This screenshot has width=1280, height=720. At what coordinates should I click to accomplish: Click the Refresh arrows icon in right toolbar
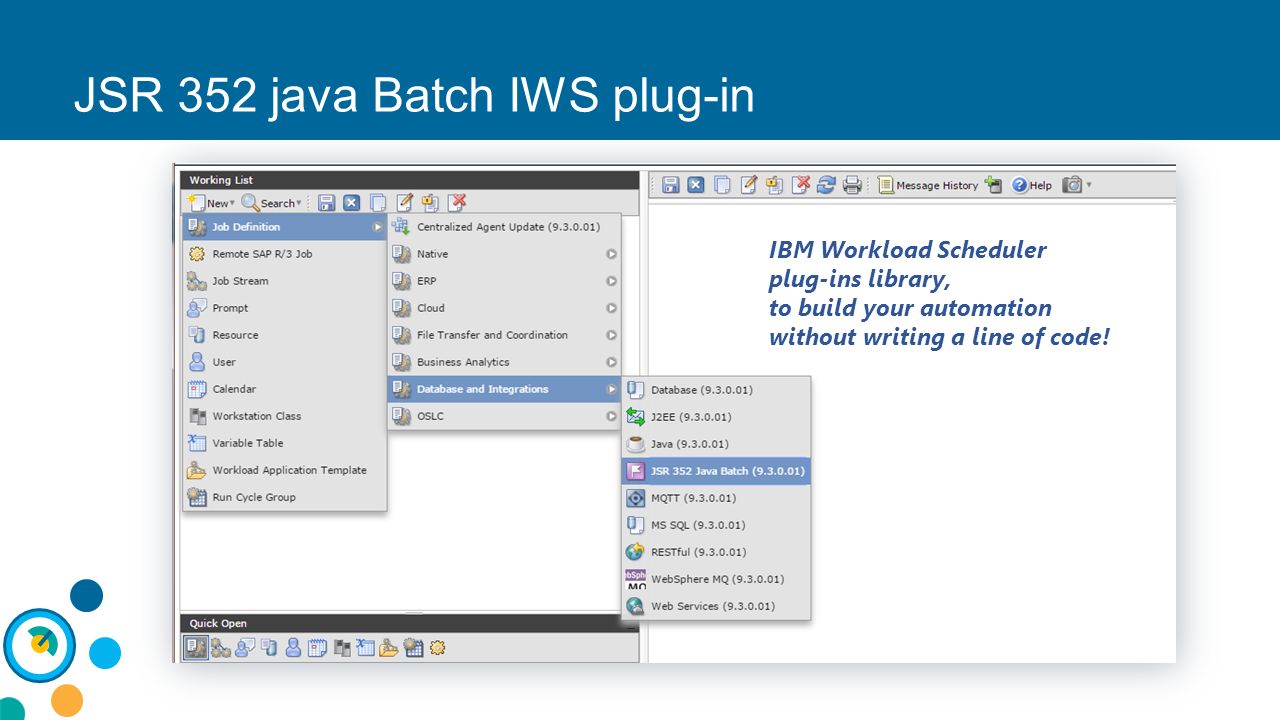click(x=826, y=185)
